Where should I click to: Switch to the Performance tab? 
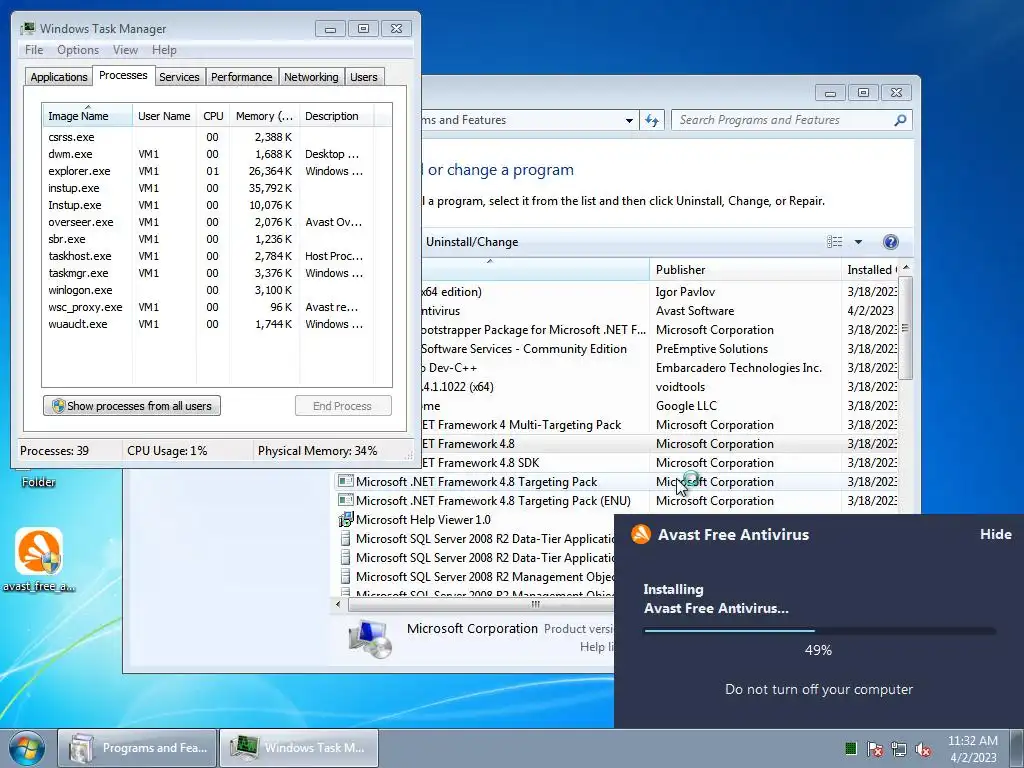pos(242,77)
